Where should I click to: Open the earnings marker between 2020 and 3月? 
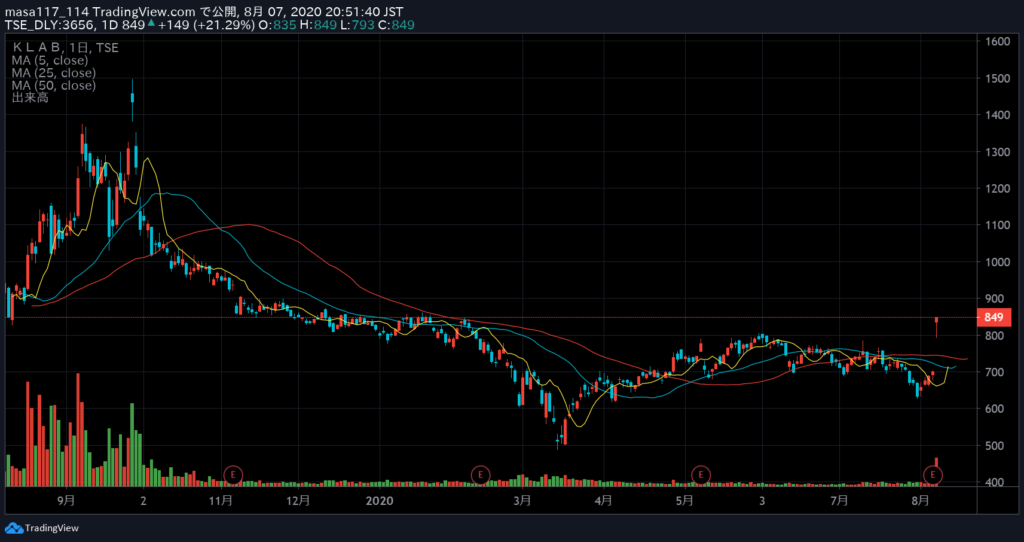point(480,475)
